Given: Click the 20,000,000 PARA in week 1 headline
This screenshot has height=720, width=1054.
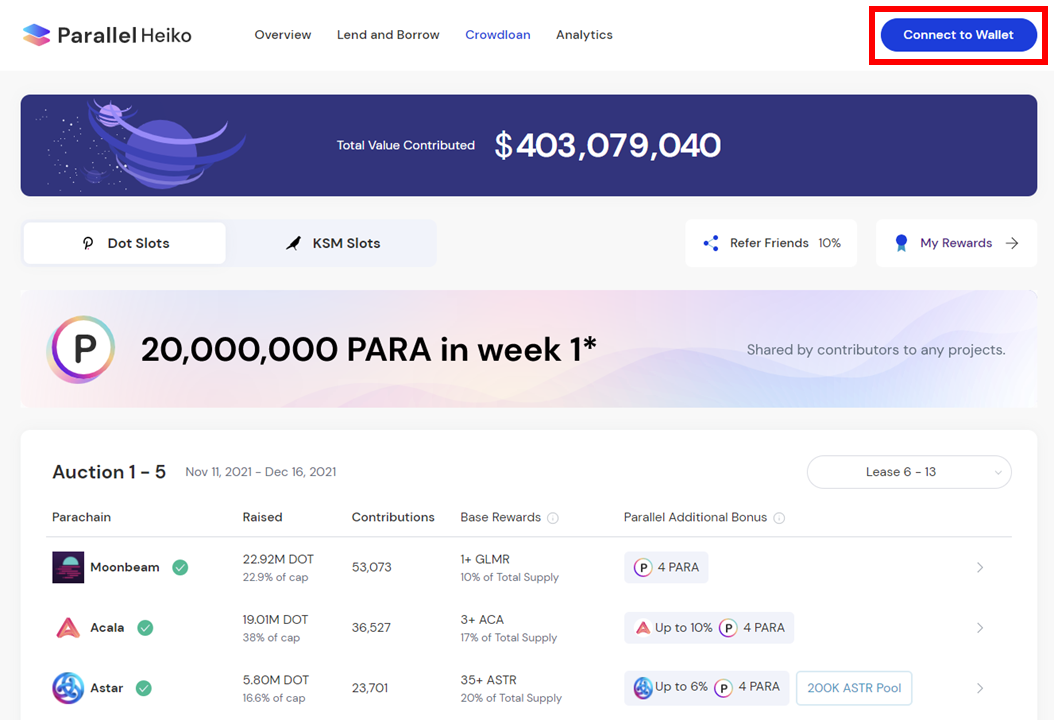Looking at the screenshot, I should (x=368, y=350).
